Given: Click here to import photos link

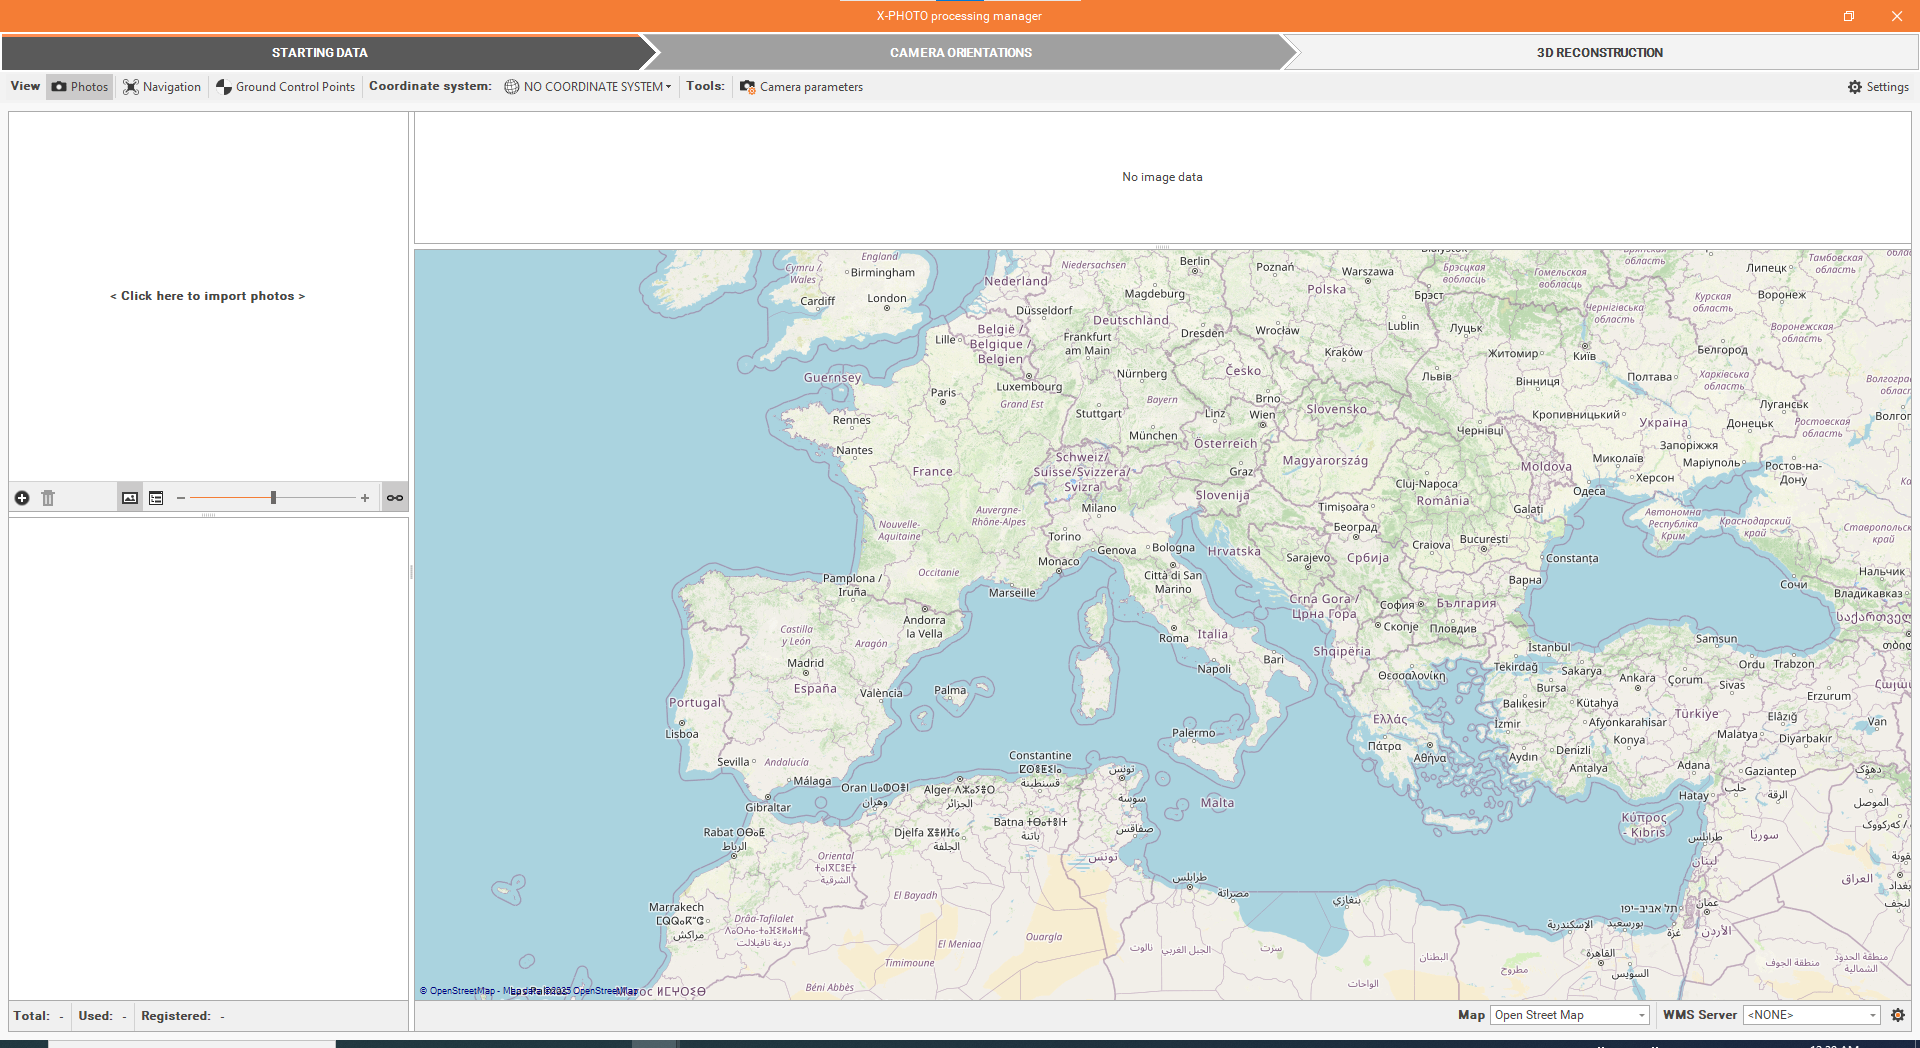Looking at the screenshot, I should pyautogui.click(x=207, y=296).
